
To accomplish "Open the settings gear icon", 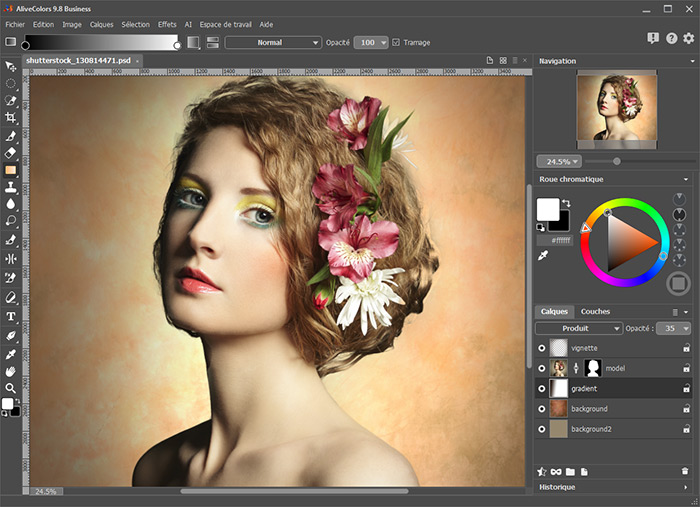I will 689,38.
